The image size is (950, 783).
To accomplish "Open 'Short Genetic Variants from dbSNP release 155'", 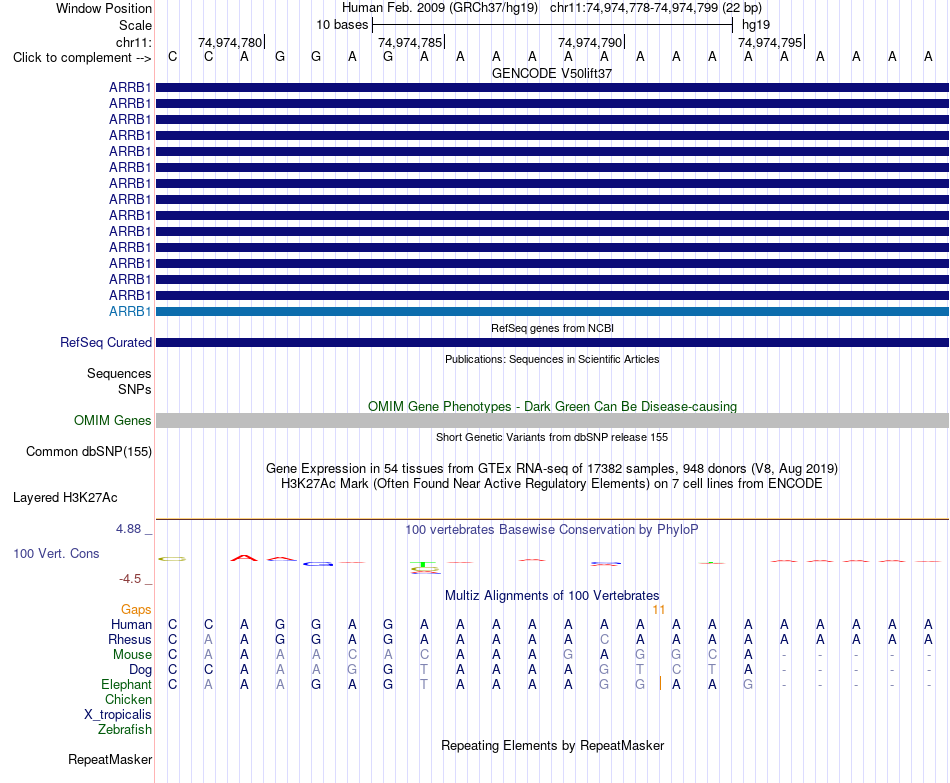I will 552,438.
